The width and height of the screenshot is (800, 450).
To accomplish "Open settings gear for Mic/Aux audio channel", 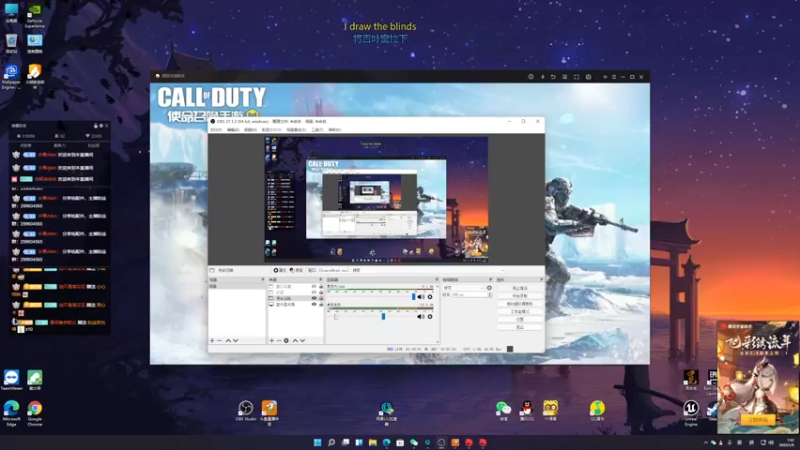I will click(x=430, y=296).
